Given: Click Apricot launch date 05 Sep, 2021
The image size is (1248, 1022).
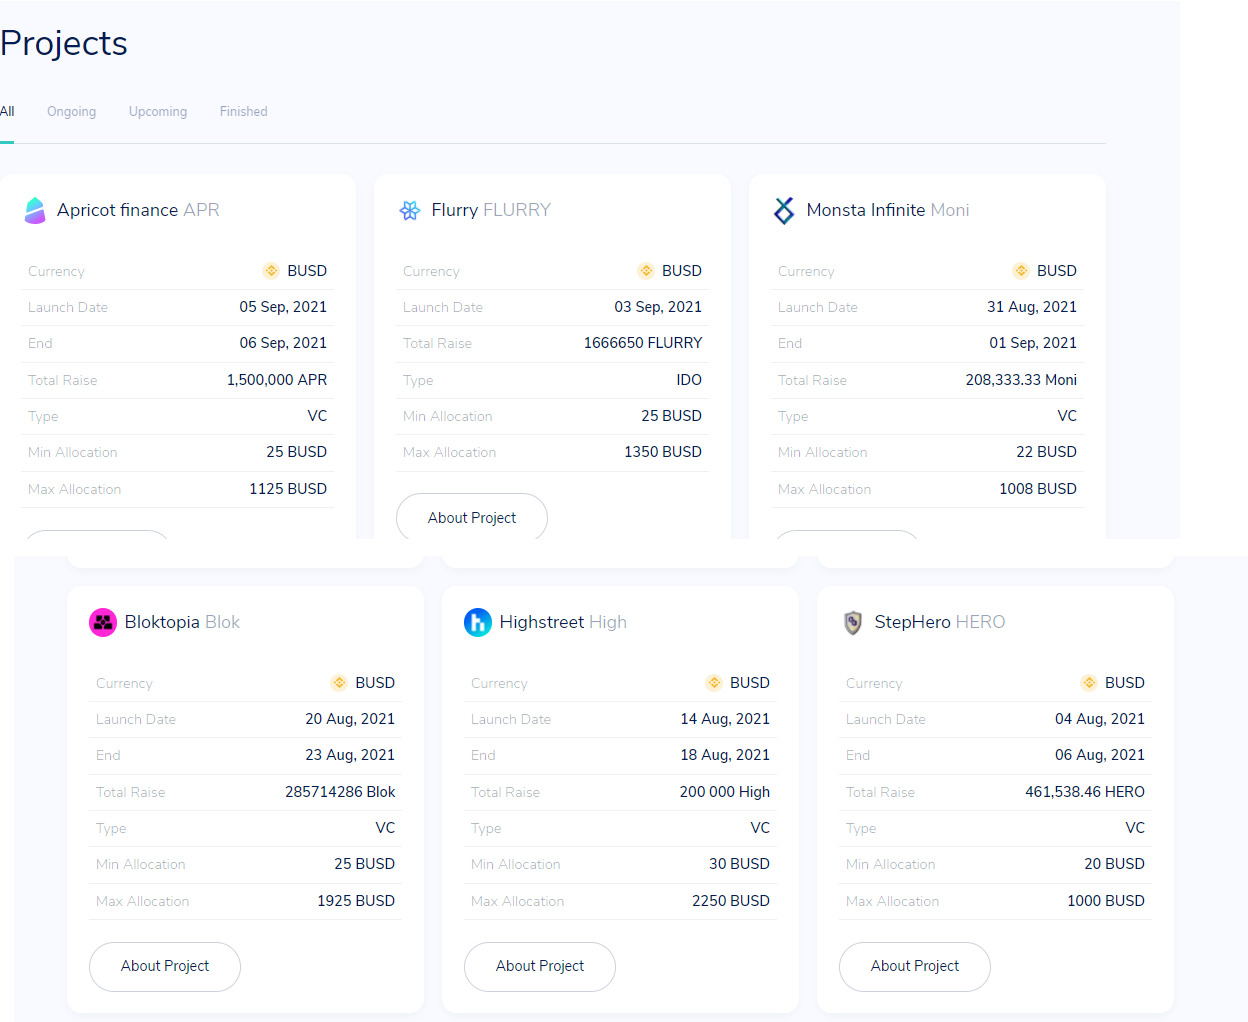Looking at the screenshot, I should pos(283,307).
